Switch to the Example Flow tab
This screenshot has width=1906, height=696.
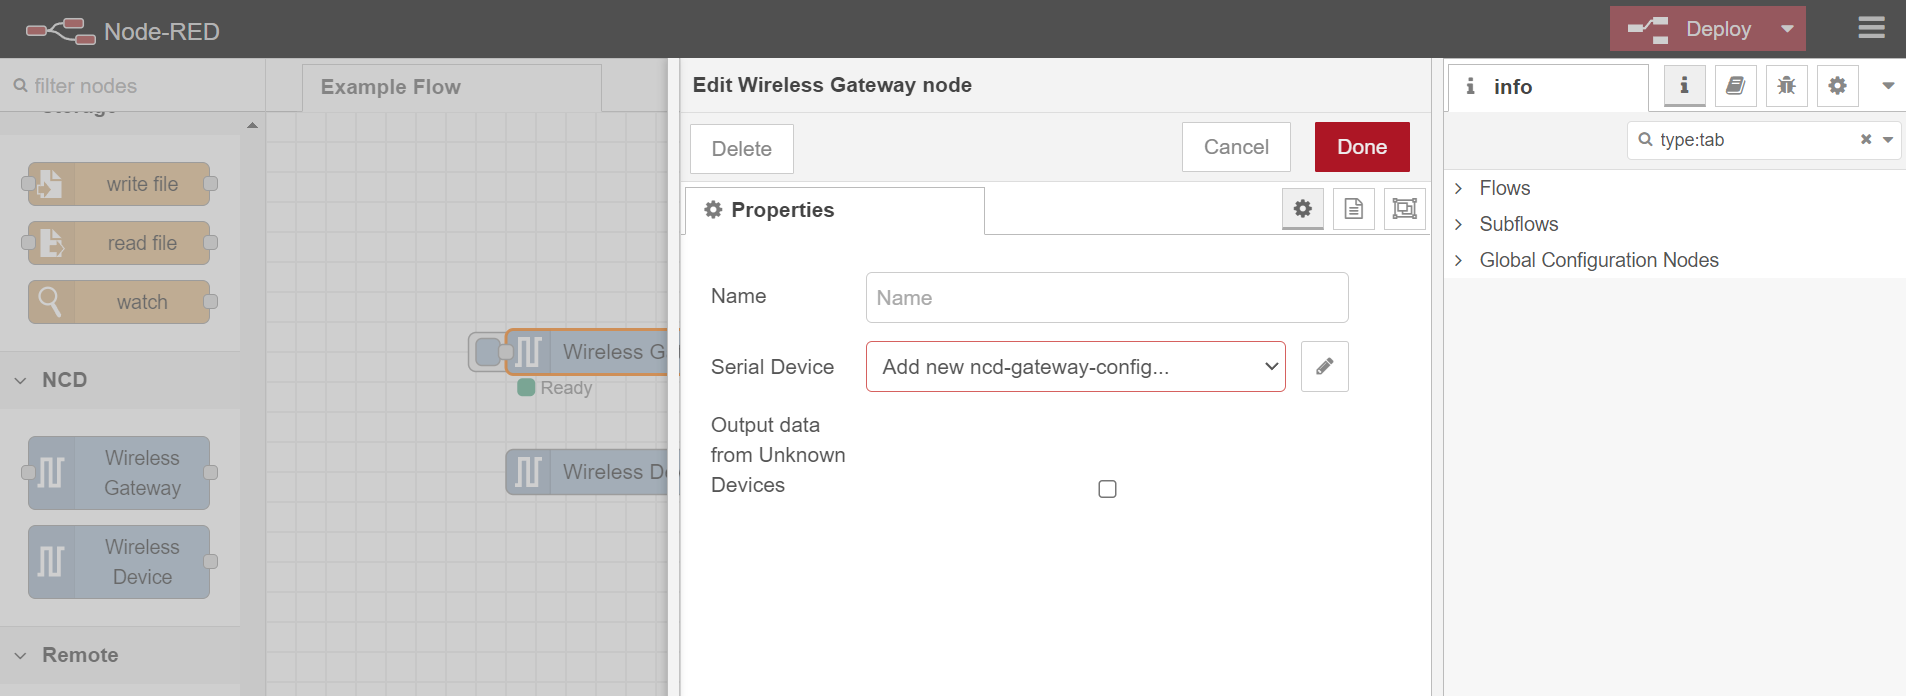pyautogui.click(x=391, y=87)
